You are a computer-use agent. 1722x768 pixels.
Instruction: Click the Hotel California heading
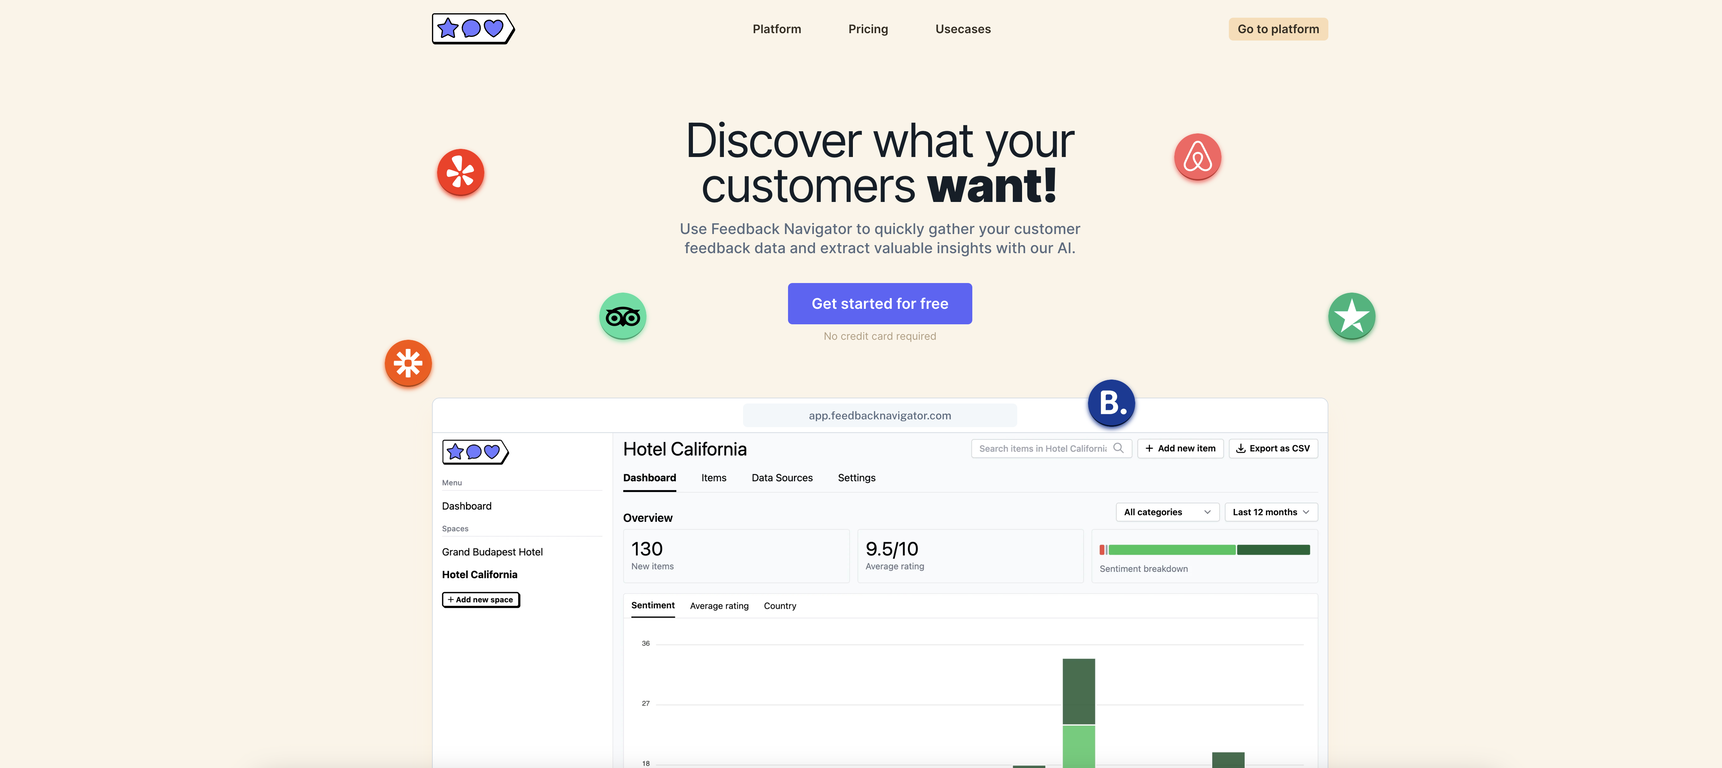(x=685, y=449)
